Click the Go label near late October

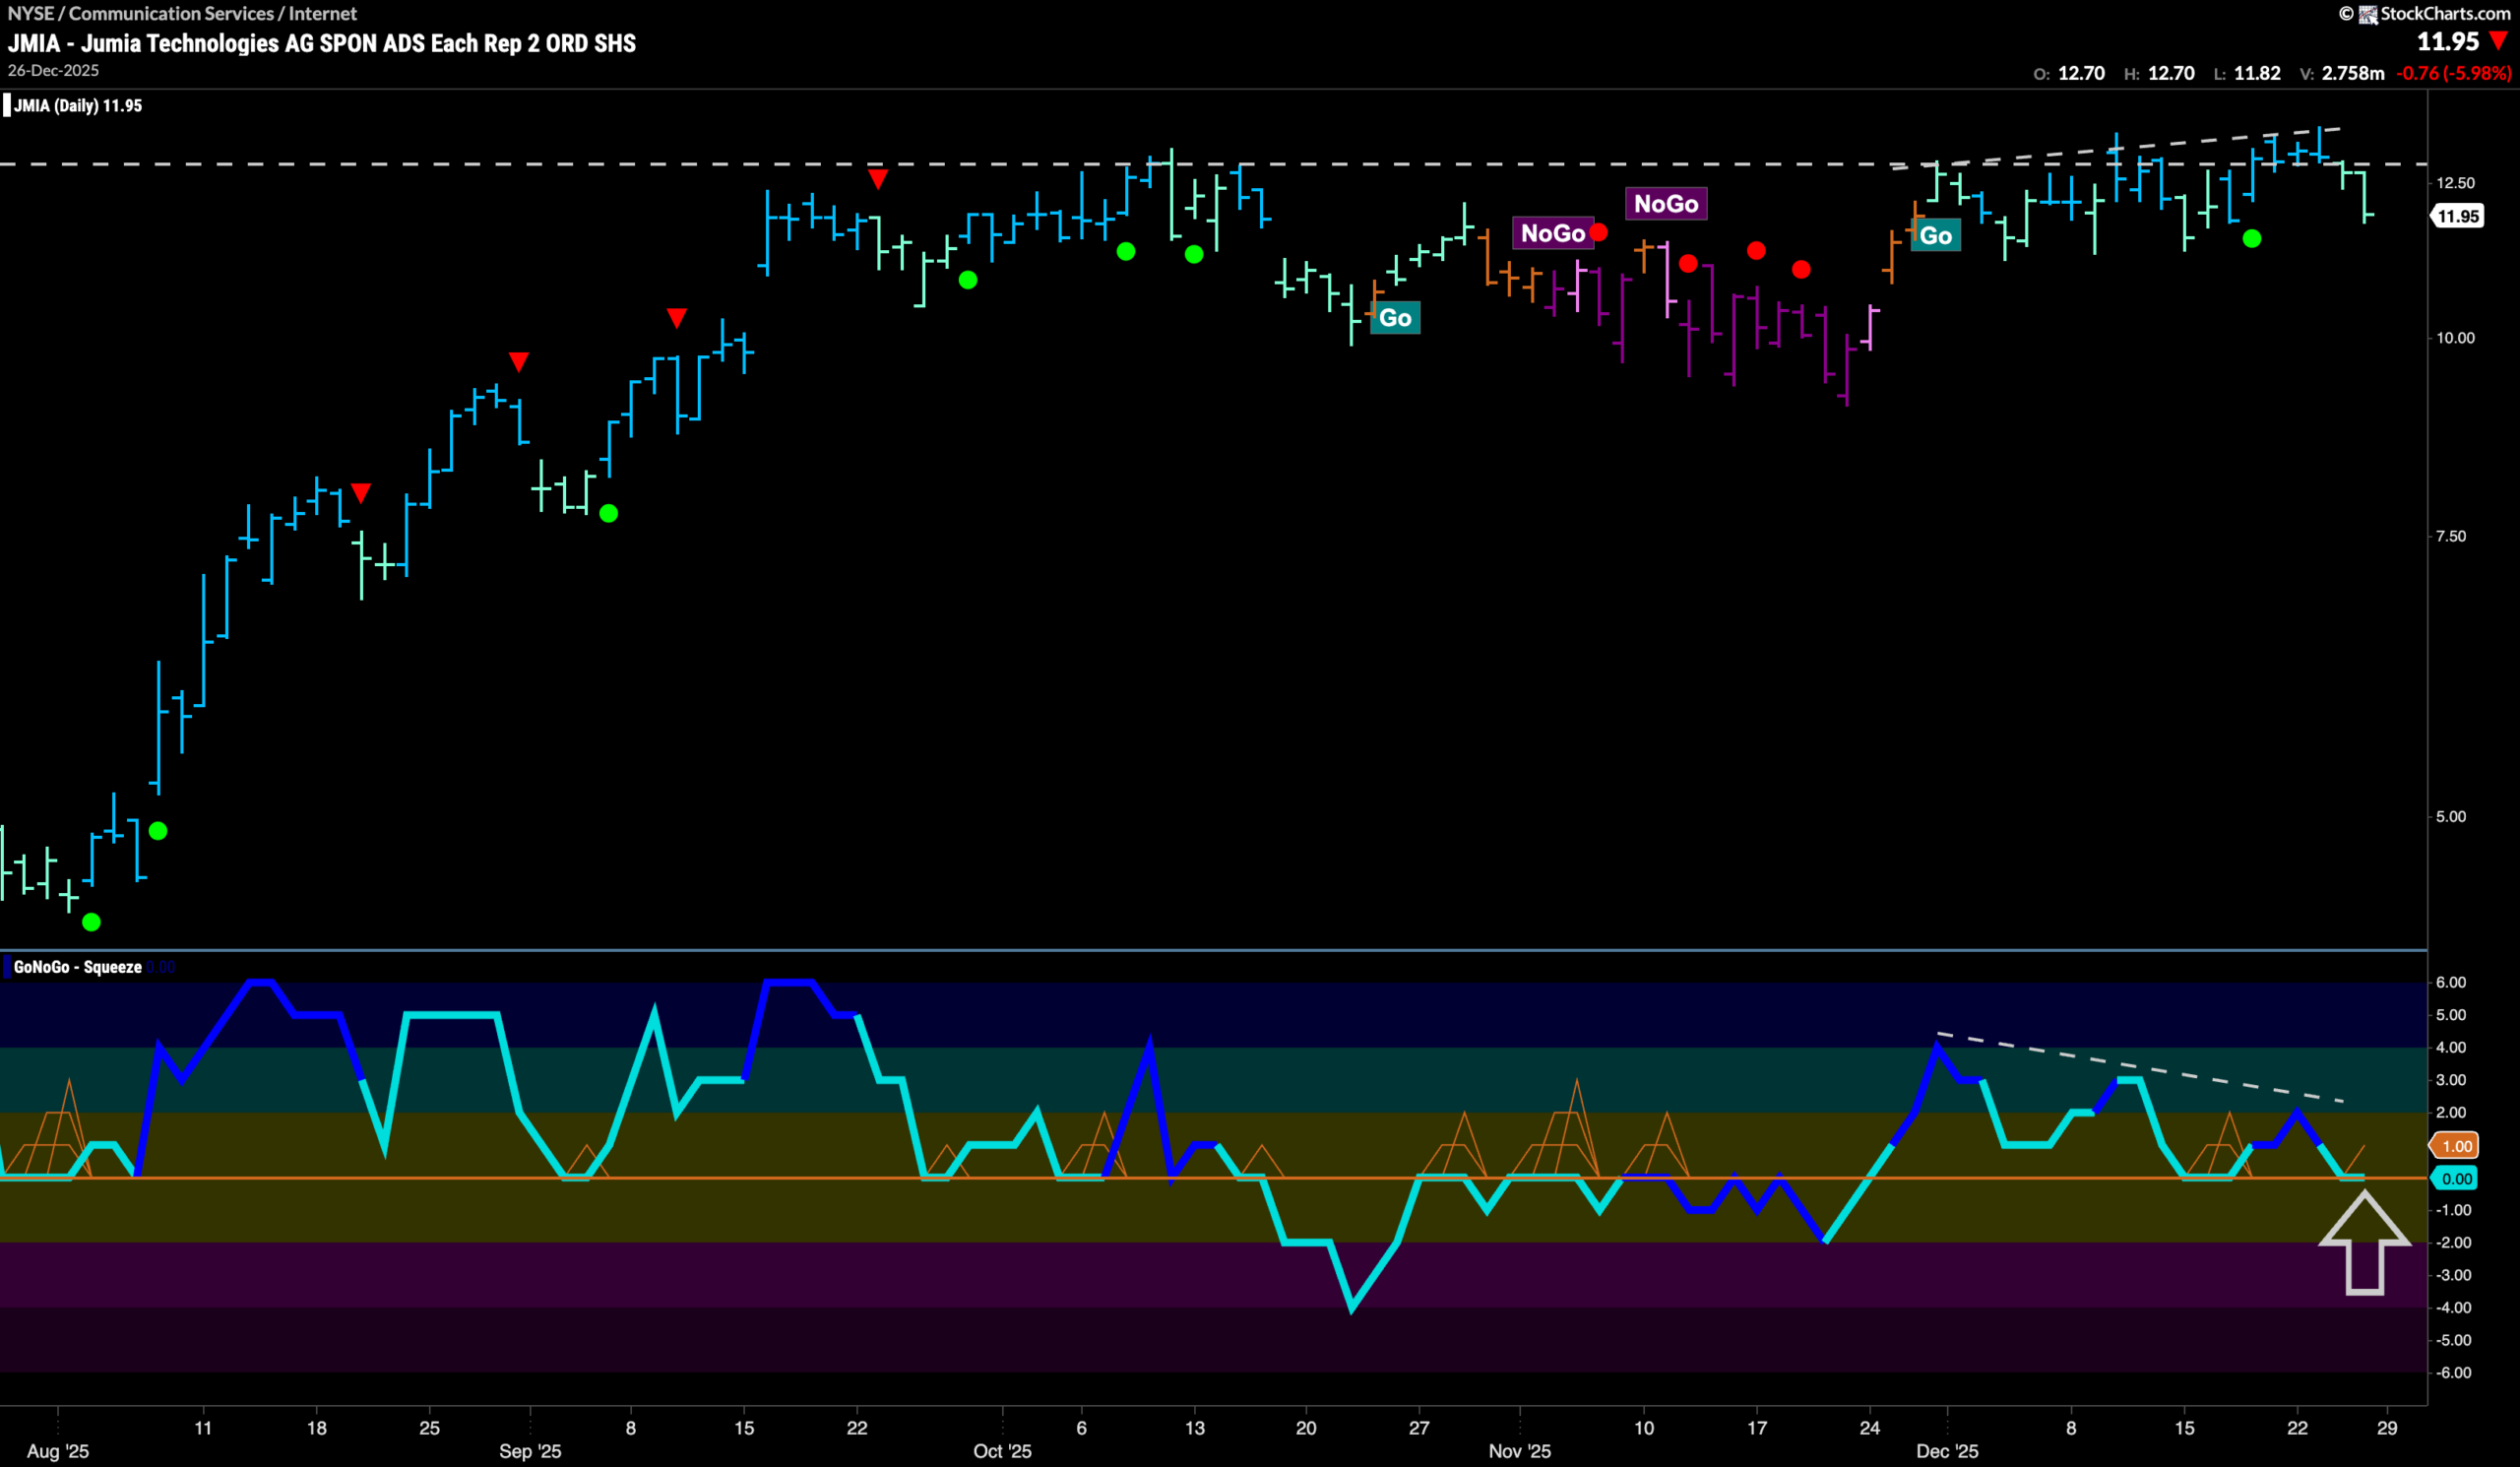coord(1395,318)
